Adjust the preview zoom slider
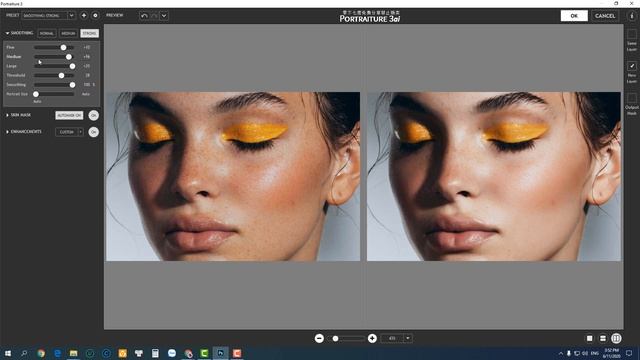 point(336,338)
